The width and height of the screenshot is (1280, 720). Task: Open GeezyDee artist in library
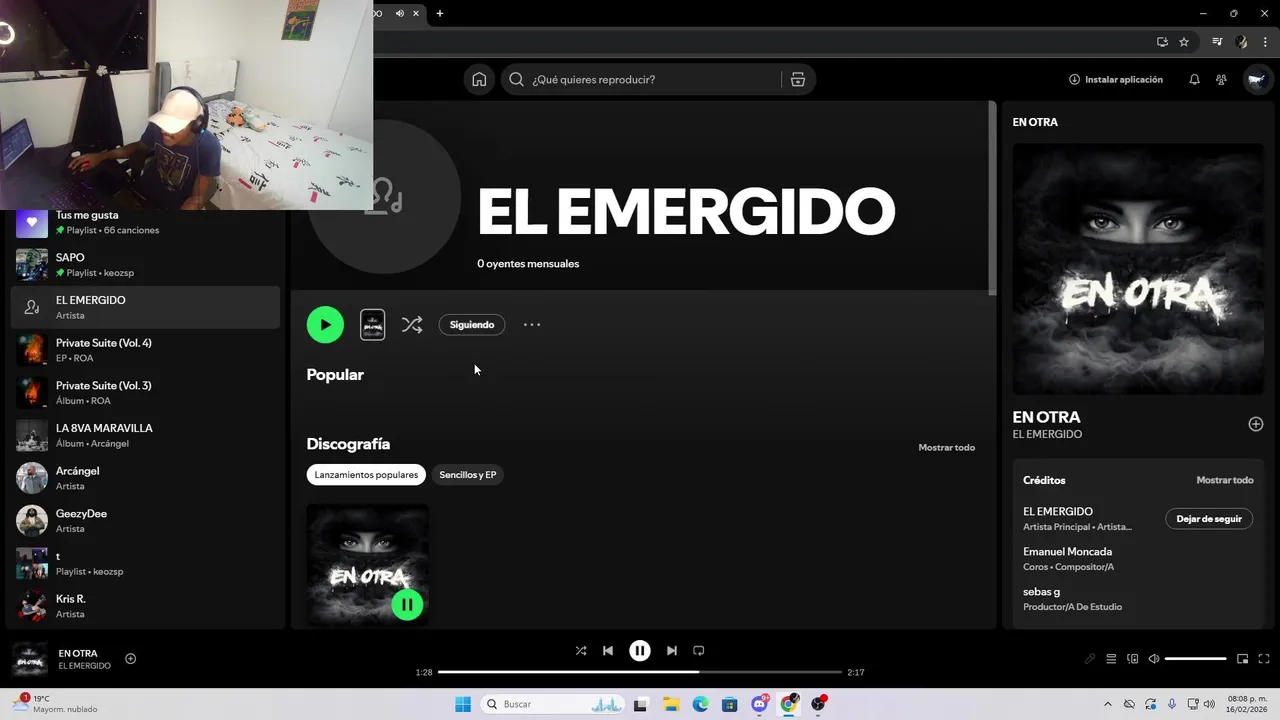pyautogui.click(x=145, y=521)
